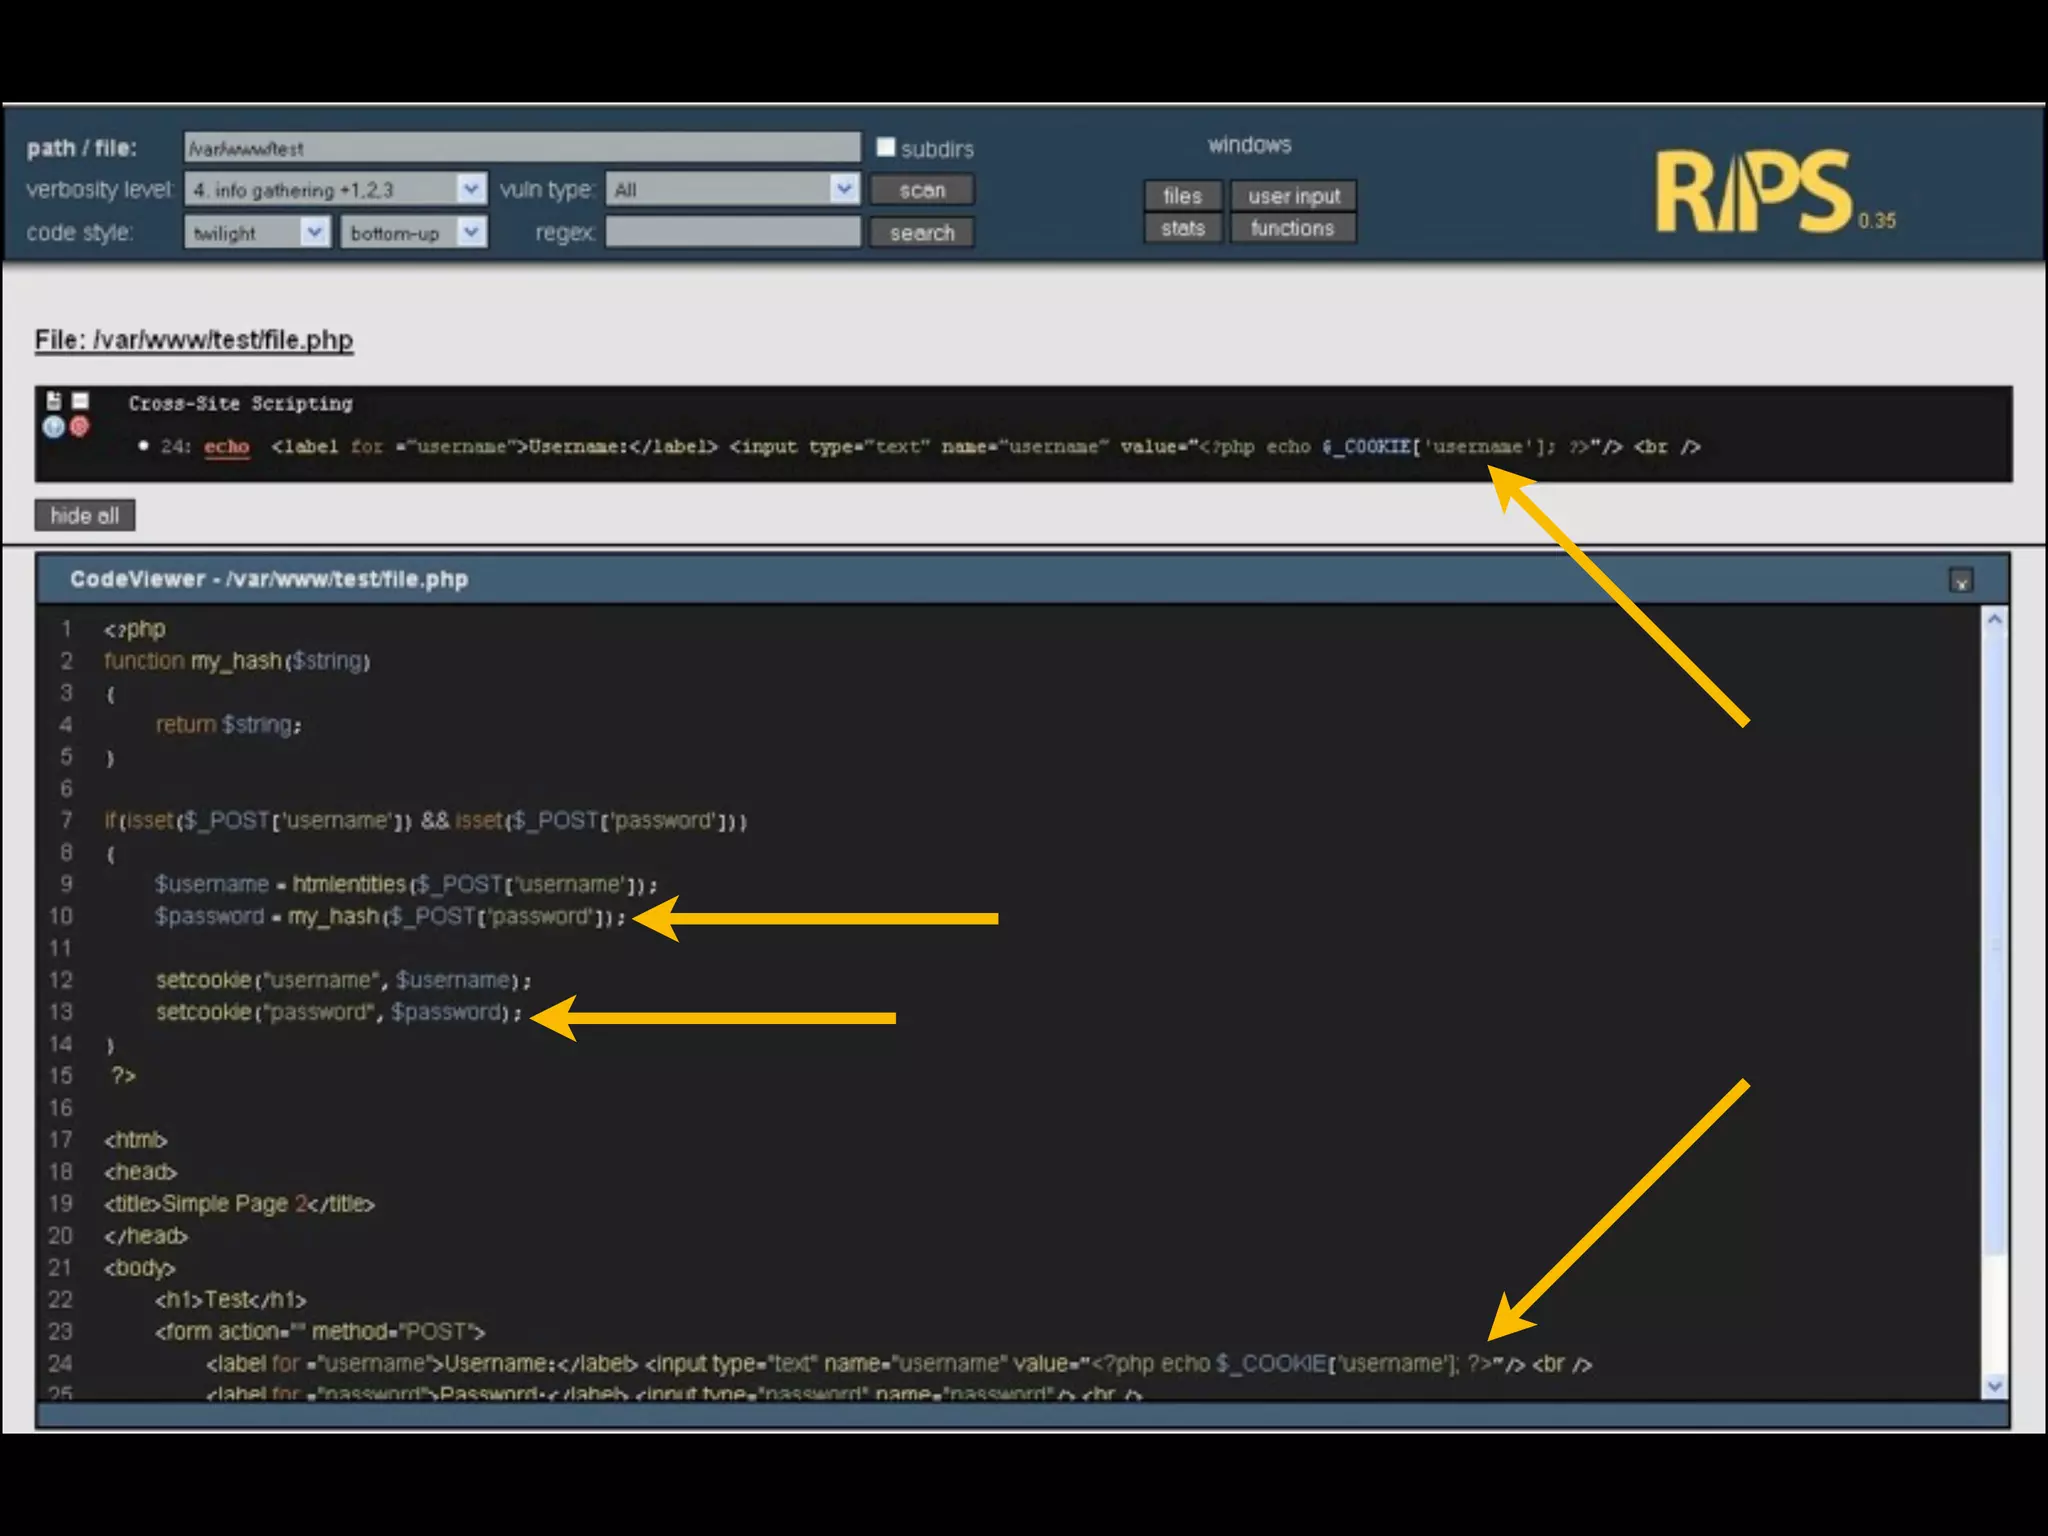Click the RIPS logo
Viewport: 2048px width, 1536px height.
[1754, 192]
